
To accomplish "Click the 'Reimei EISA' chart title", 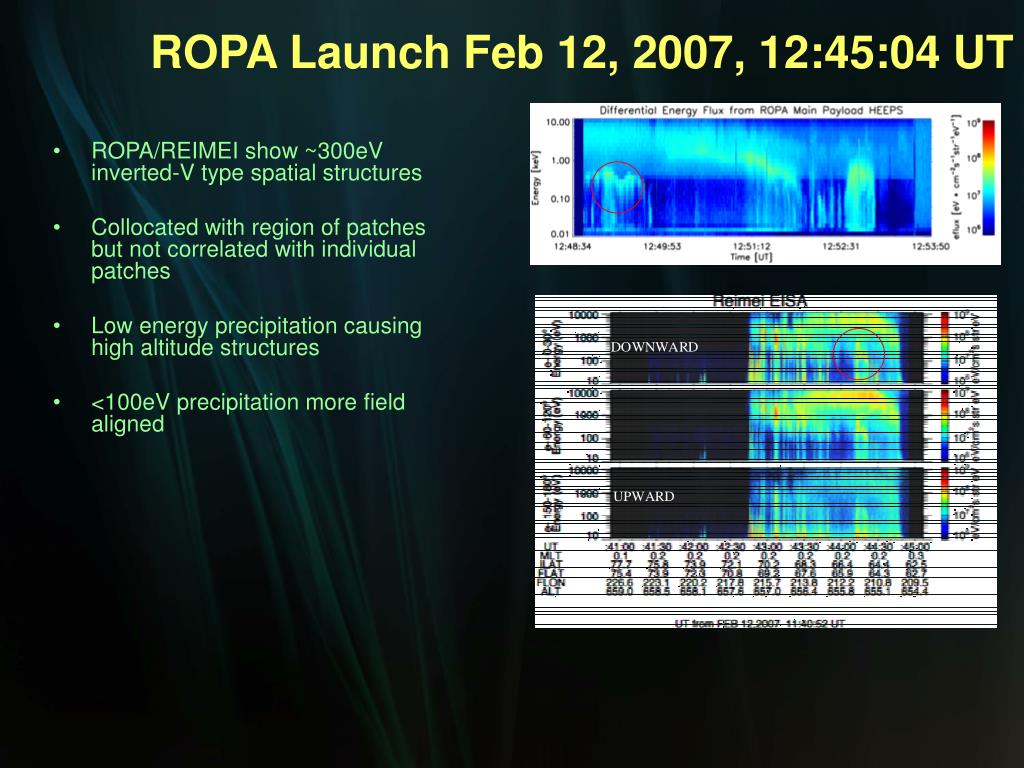I will [760, 301].
